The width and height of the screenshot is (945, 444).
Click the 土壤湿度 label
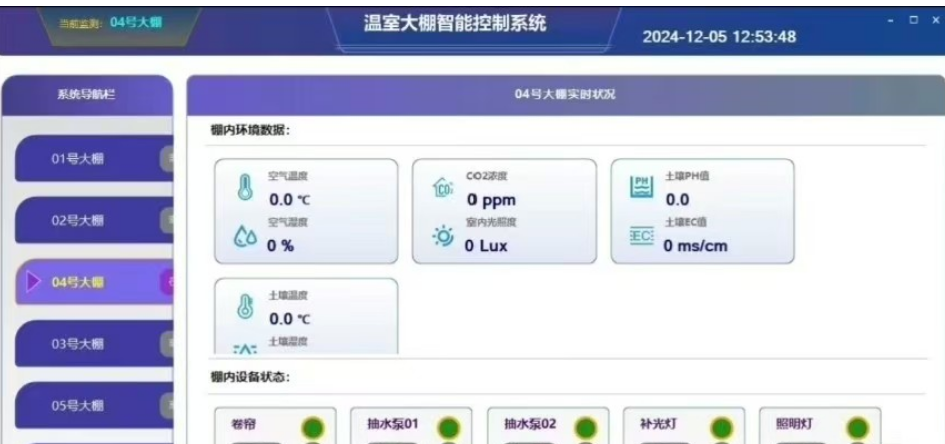[287, 342]
